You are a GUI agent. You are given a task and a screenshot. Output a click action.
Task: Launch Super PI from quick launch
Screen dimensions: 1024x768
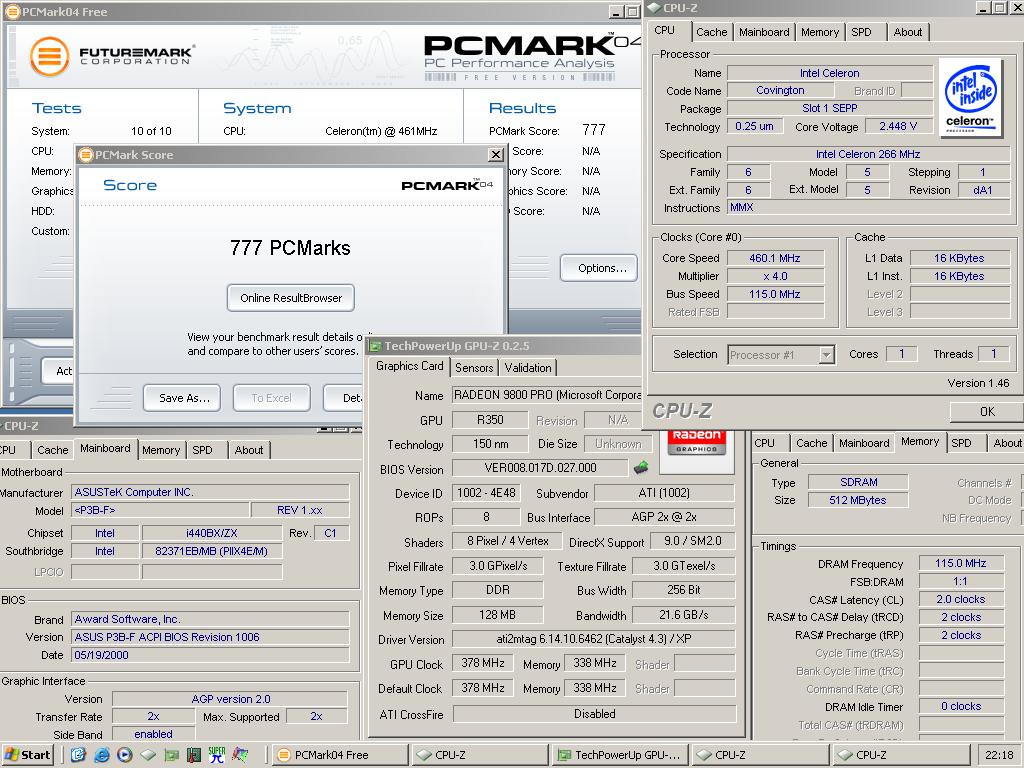(x=217, y=755)
